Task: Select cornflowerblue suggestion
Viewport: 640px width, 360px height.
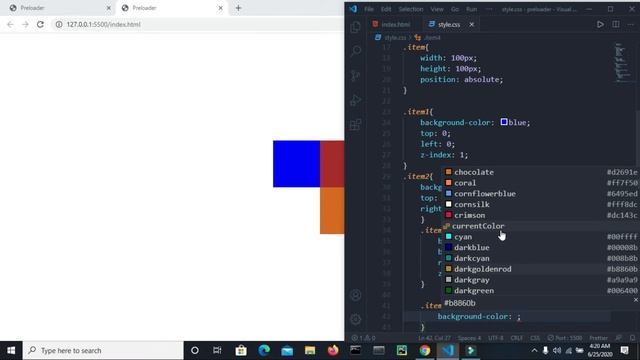Action: tap(541, 194)
